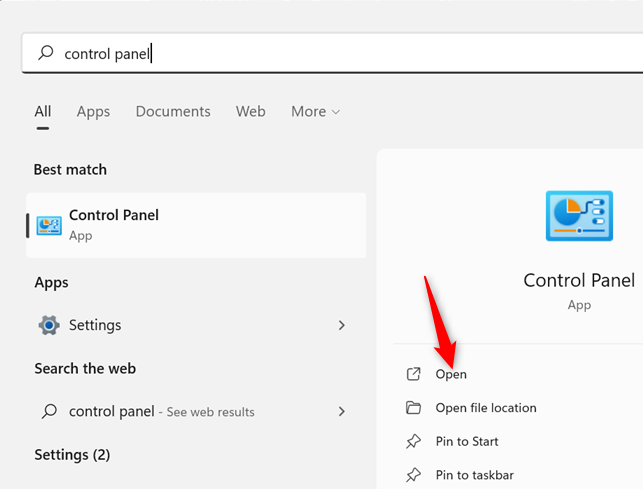Screen dimensions: 643x489
Task: Click the Open file location folder icon
Action: click(413, 408)
